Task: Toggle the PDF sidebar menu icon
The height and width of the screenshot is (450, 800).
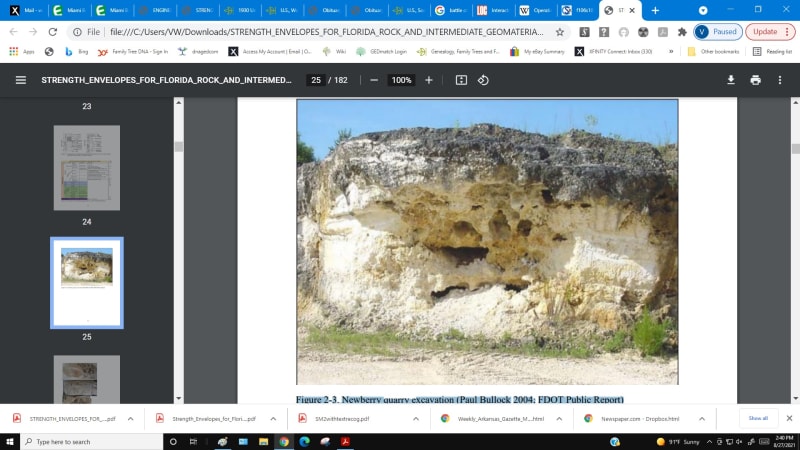Action: click(20, 80)
